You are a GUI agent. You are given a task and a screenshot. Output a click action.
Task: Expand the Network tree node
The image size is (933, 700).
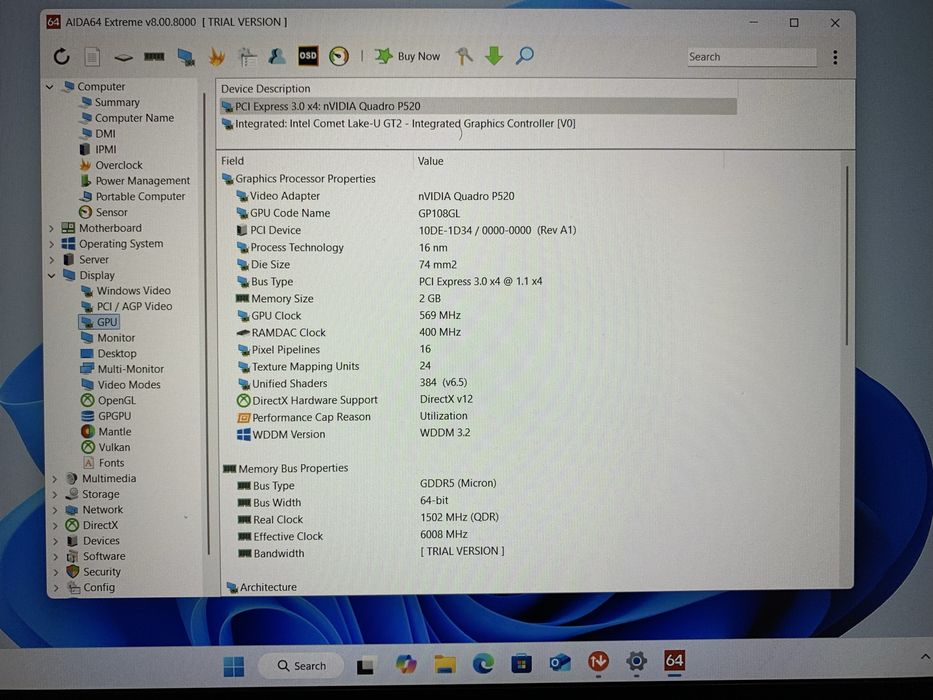coord(55,510)
